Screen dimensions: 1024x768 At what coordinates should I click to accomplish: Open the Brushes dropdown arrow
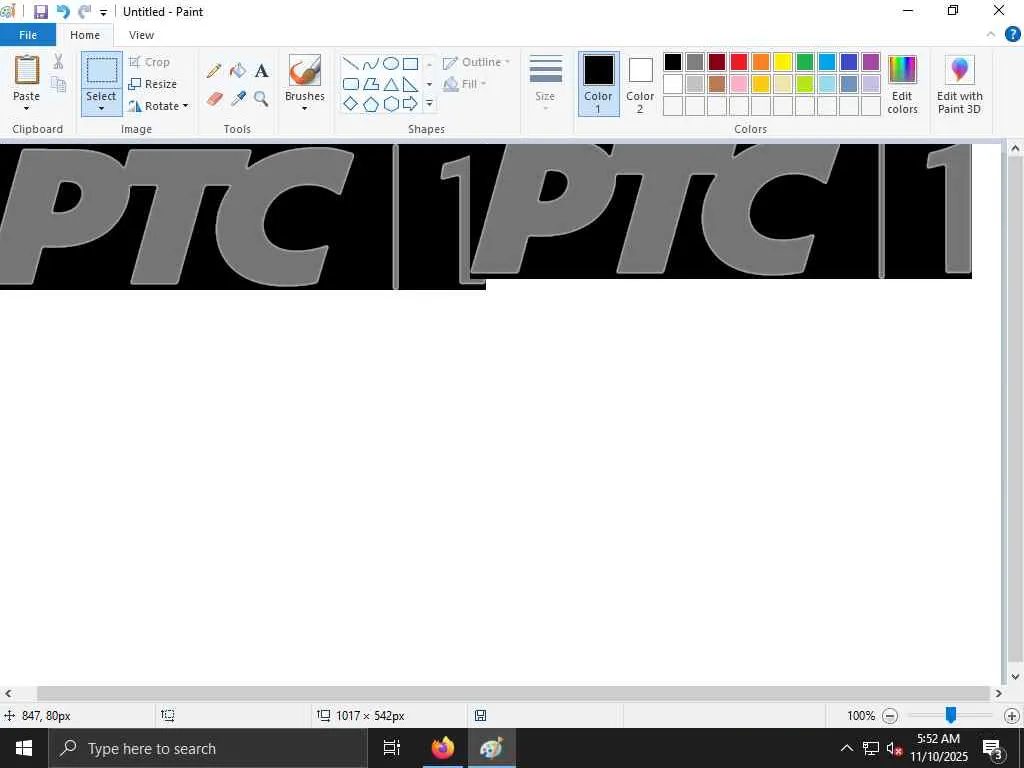click(304, 108)
